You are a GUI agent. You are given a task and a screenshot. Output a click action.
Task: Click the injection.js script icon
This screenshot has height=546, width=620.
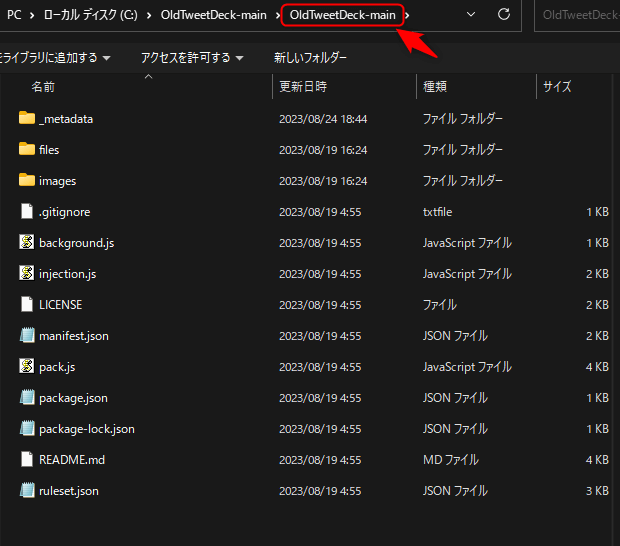[27, 273]
